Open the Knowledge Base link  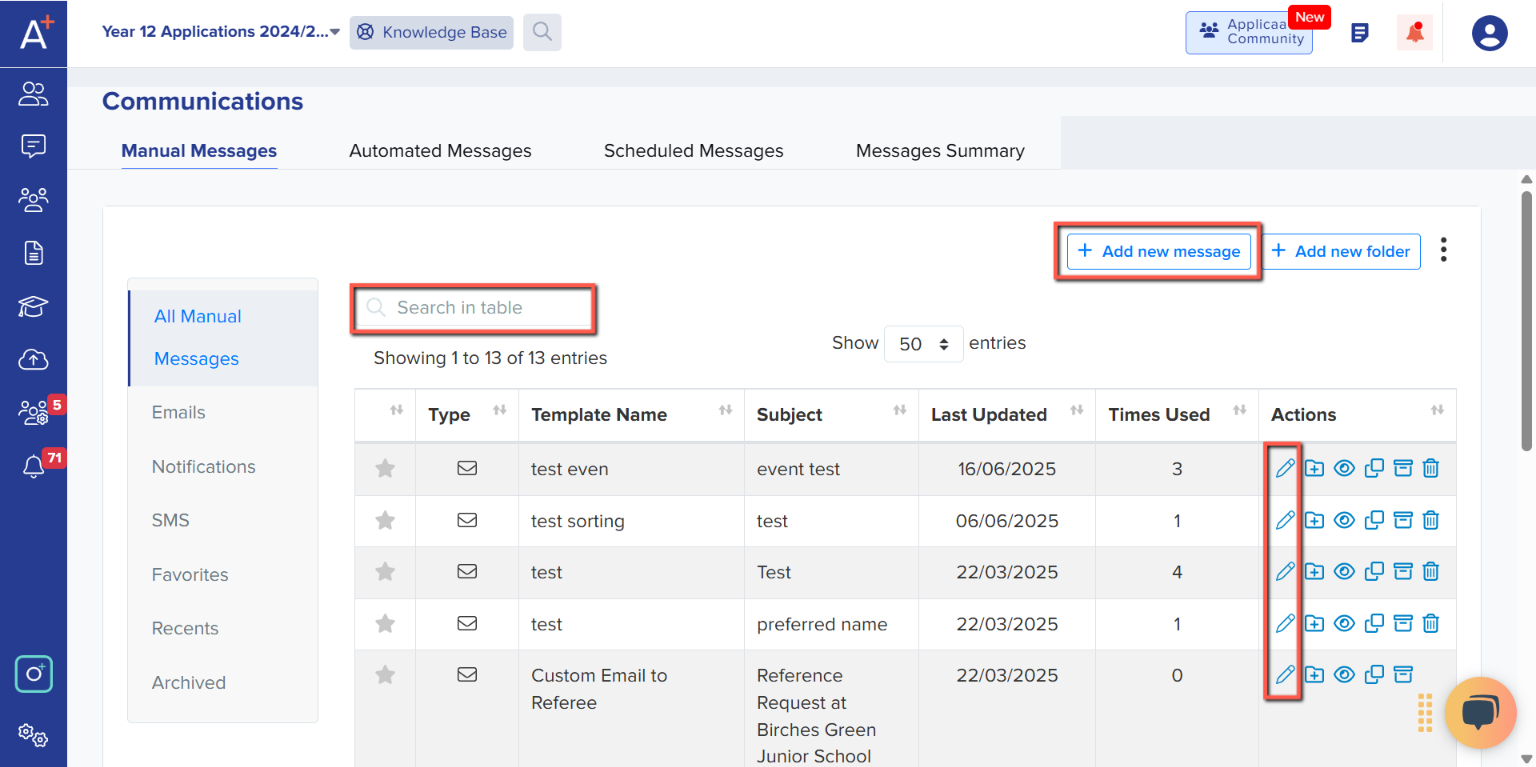click(432, 32)
